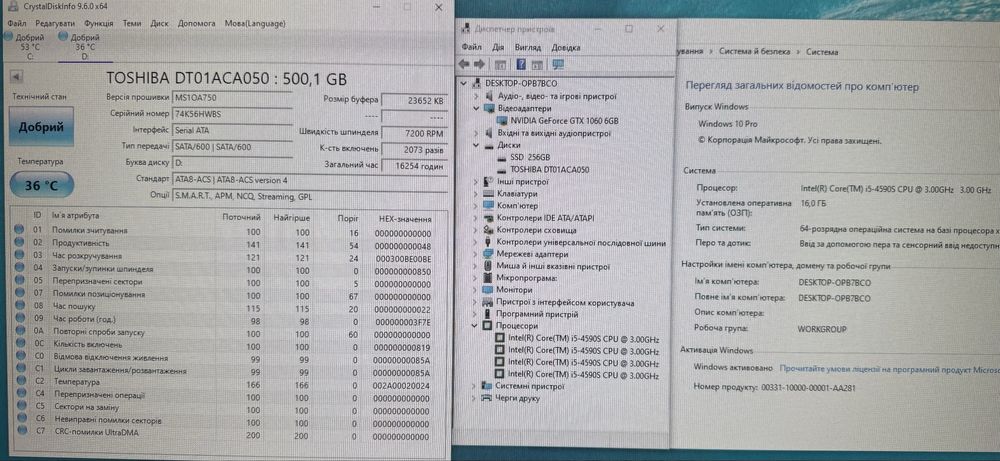
Task: Select the SSD 256GB disk in Device Manager
Action: 529,157
